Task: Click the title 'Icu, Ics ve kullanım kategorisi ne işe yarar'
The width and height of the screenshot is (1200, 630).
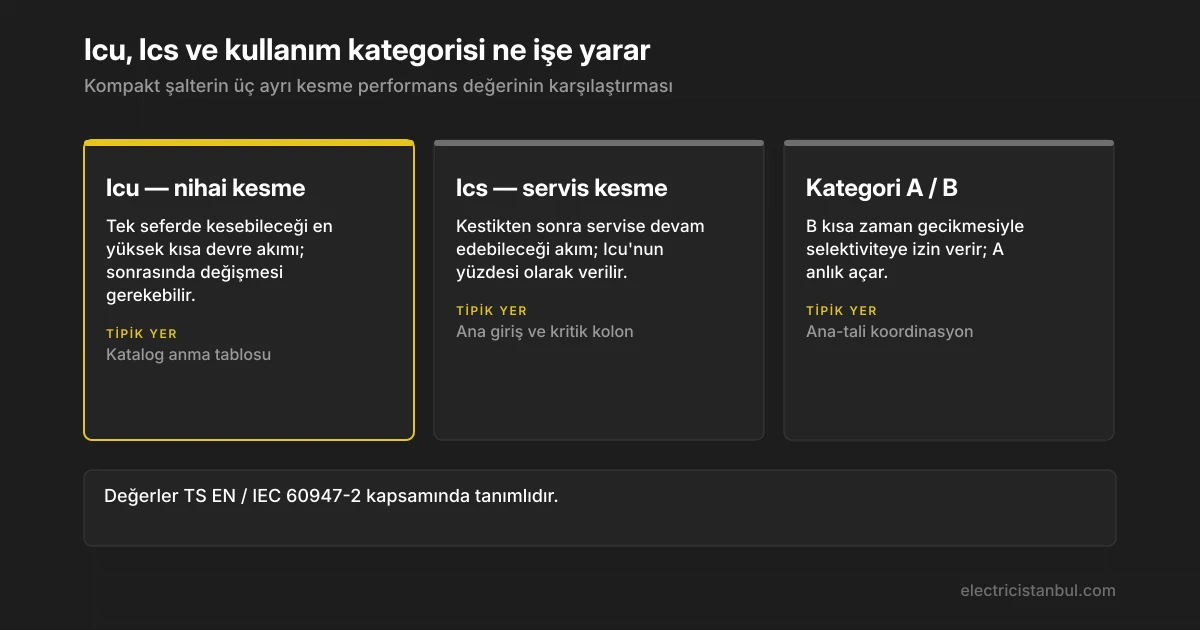Action: coord(368,50)
